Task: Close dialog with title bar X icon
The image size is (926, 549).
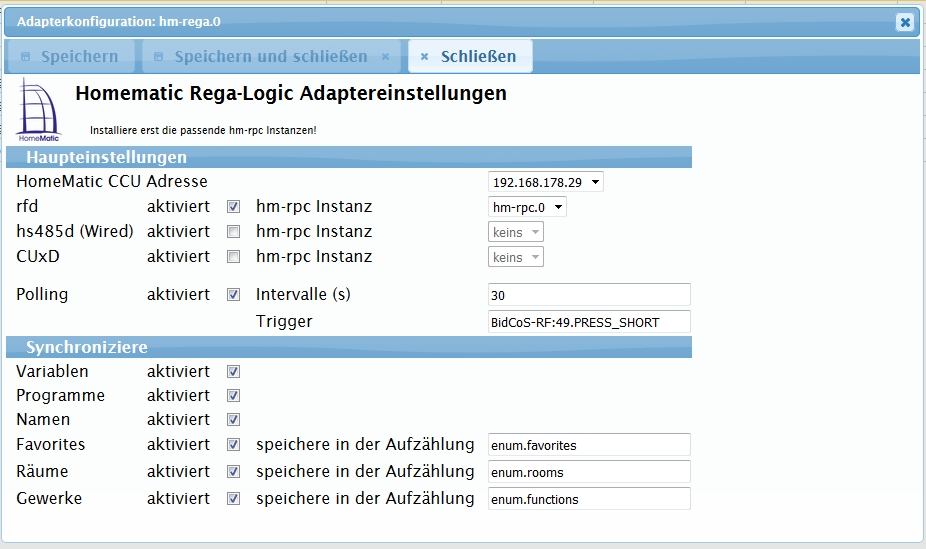Action: pos(905,22)
